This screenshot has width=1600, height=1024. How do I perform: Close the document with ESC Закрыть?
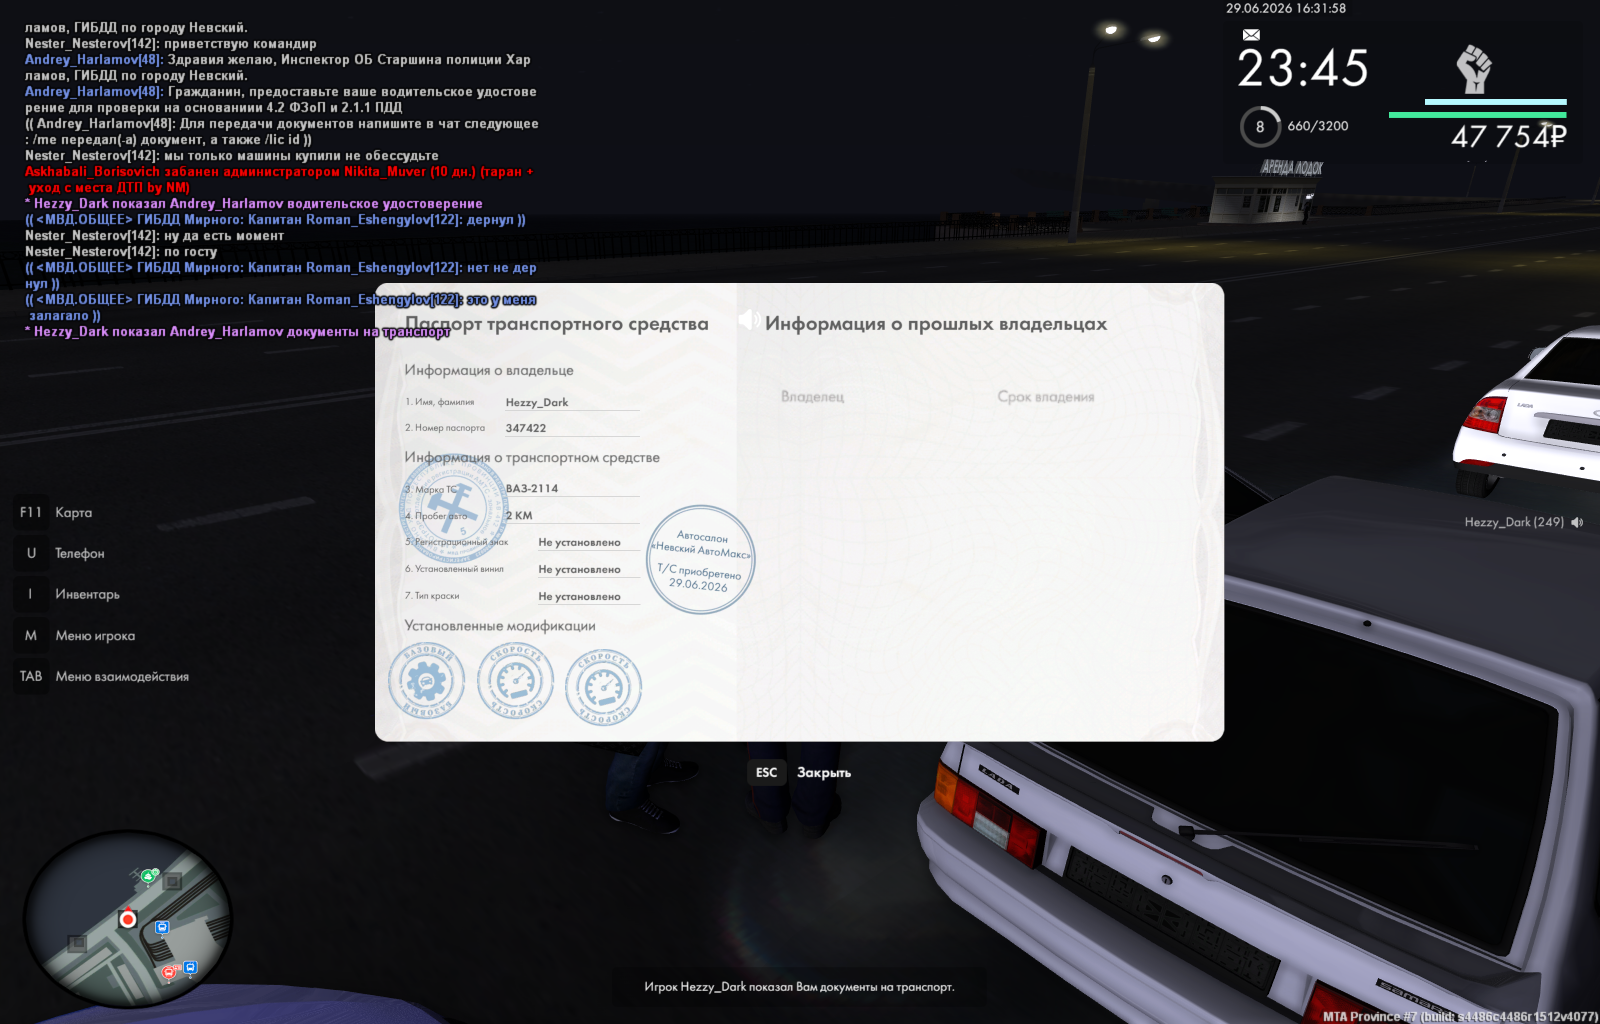[800, 772]
